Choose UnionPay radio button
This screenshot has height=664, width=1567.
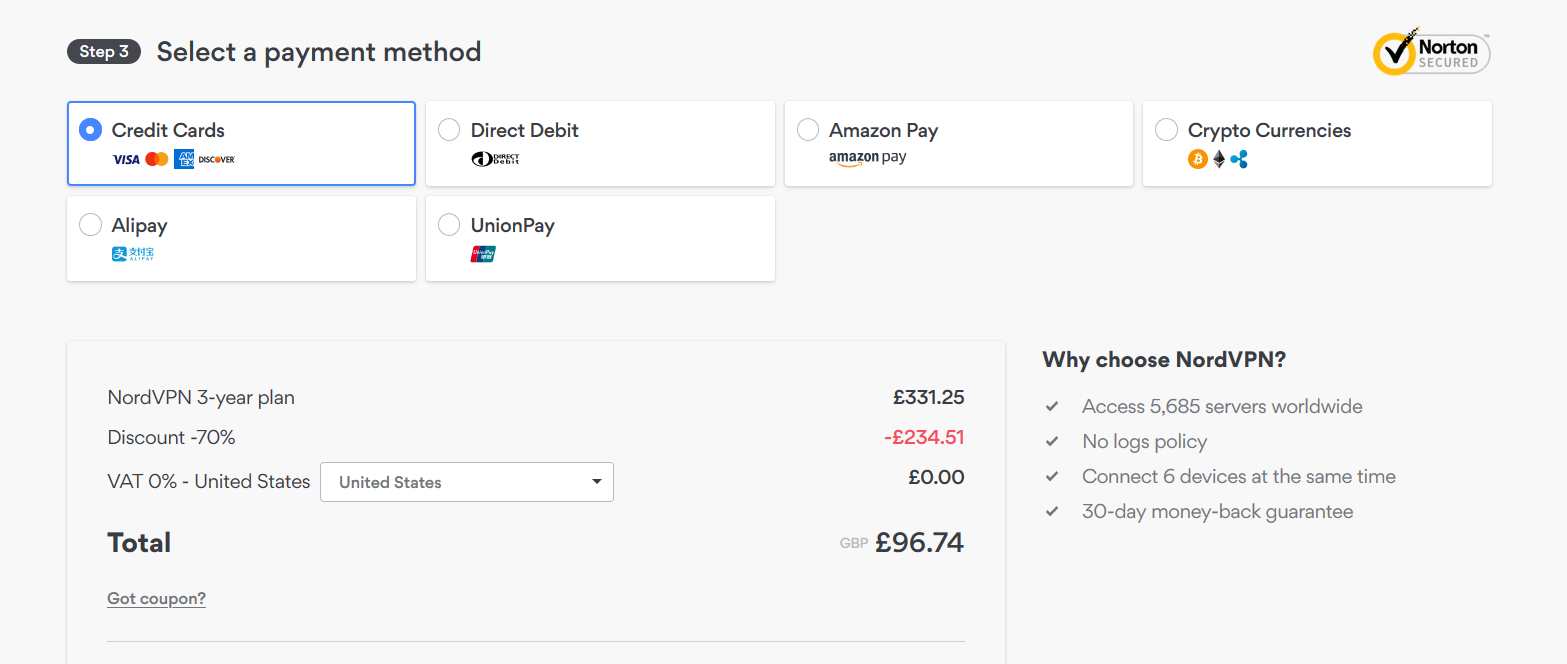tap(450, 225)
